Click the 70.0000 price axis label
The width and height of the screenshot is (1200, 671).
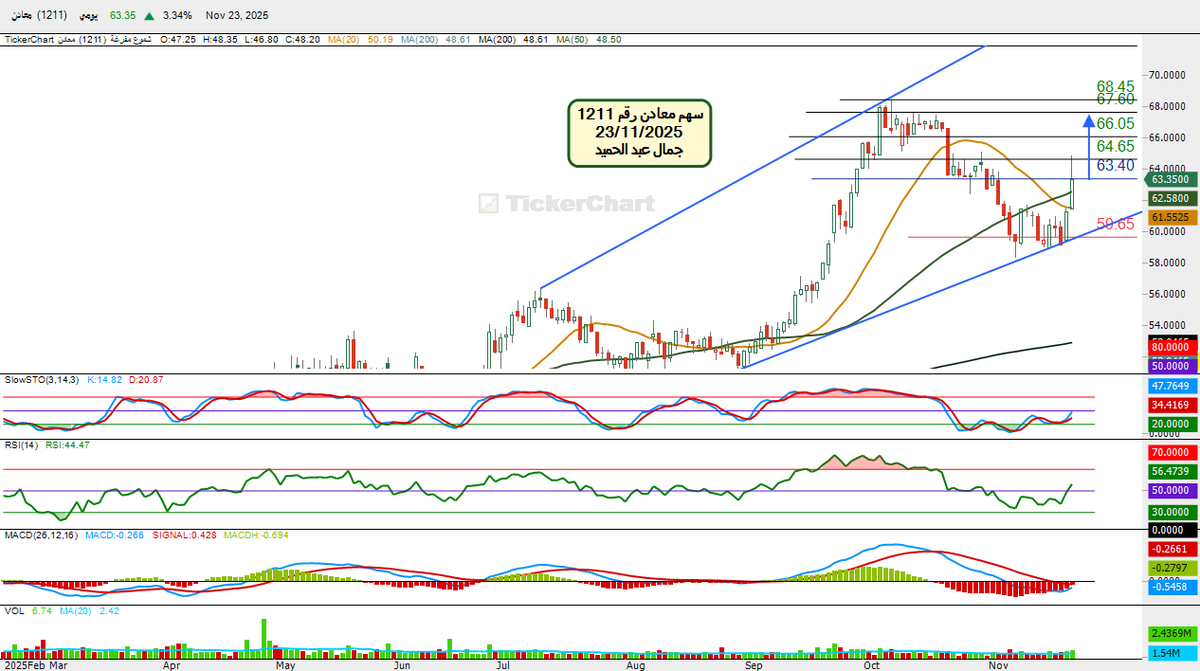pos(1169,75)
